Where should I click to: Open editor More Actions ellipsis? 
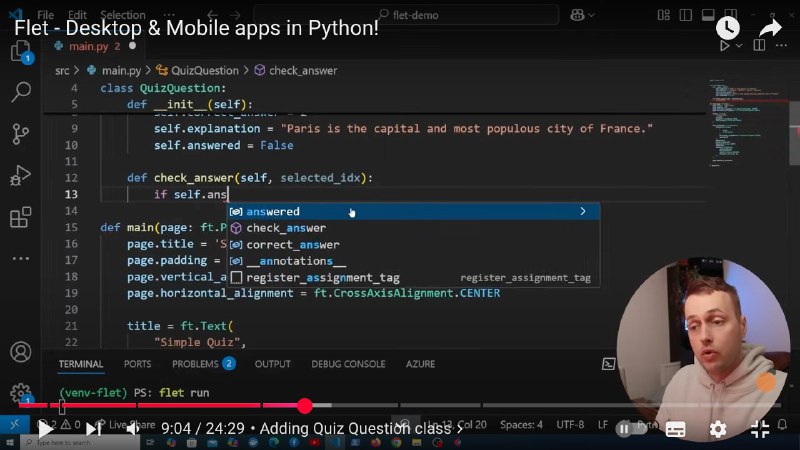click(781, 45)
